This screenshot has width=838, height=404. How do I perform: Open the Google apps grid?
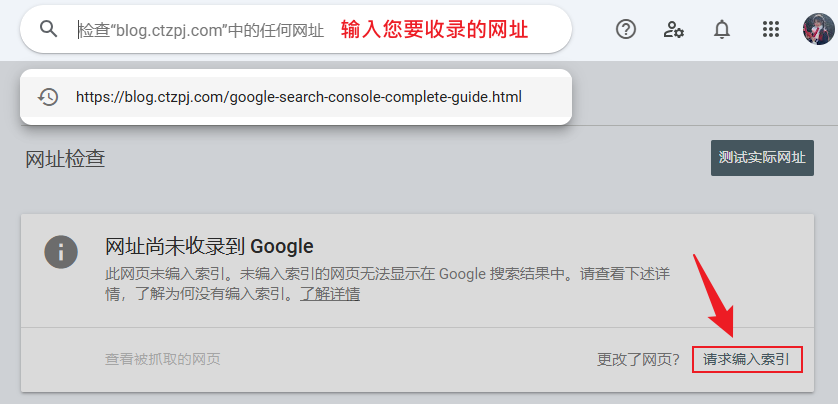(770, 29)
